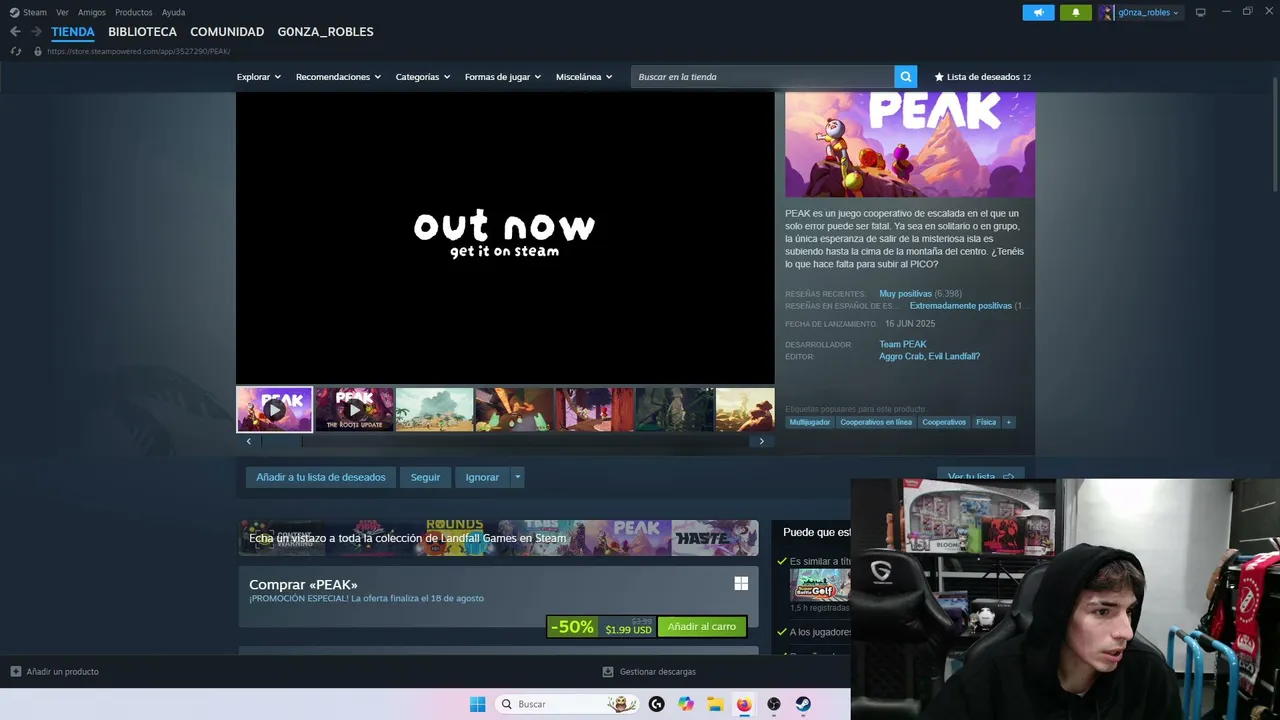
Task: Open the Ver menu
Action: 62,12
